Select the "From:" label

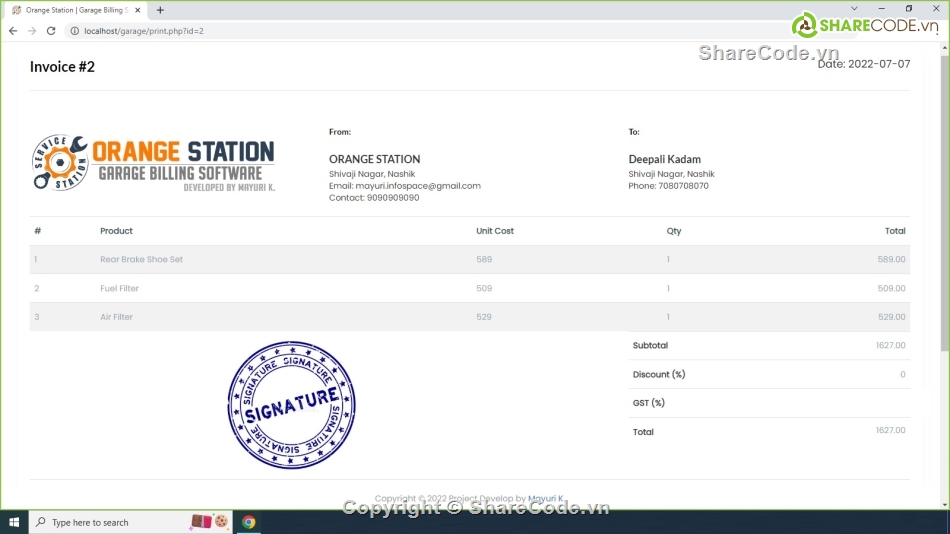[x=340, y=132]
